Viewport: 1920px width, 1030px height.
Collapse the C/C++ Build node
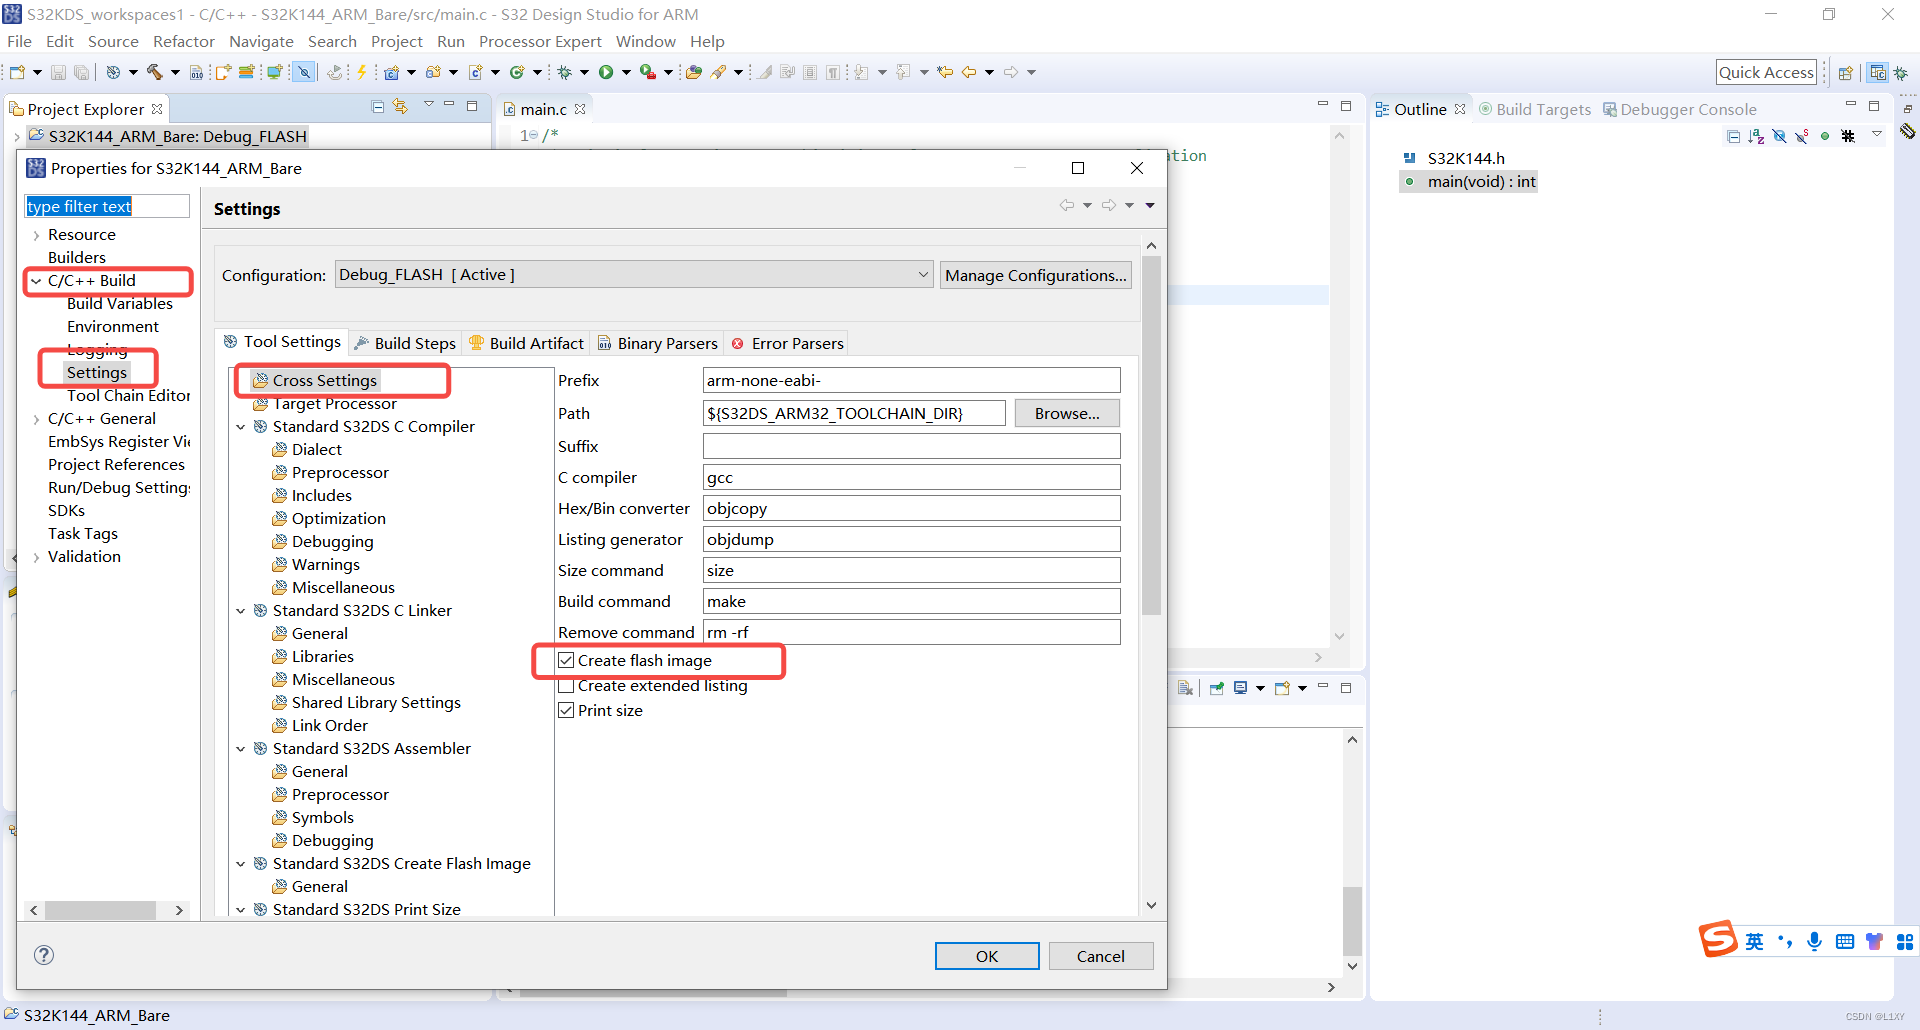(x=37, y=281)
